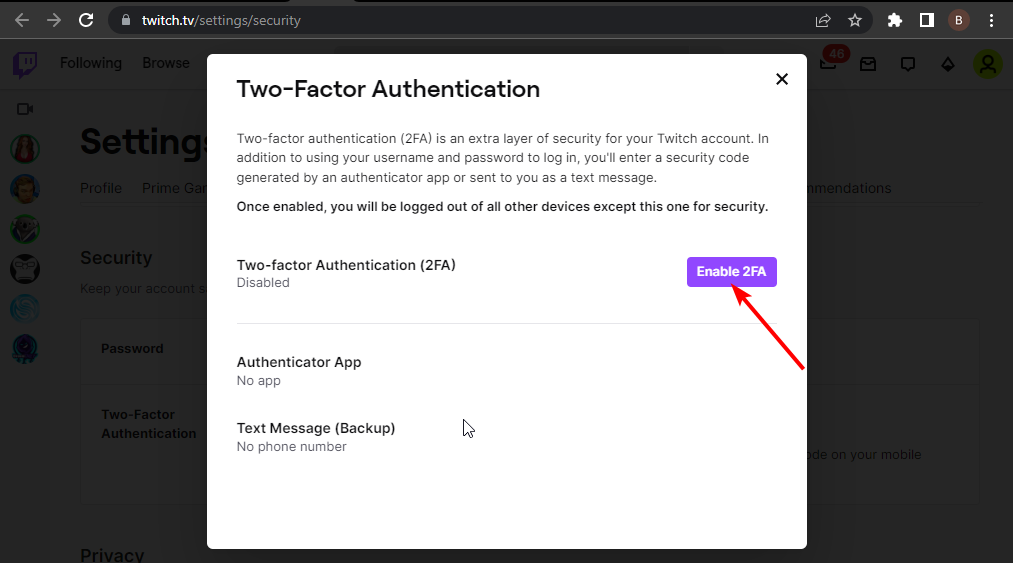1013x563 pixels.
Task: Open second followed channel avatar in sidebar
Action: tap(25, 189)
